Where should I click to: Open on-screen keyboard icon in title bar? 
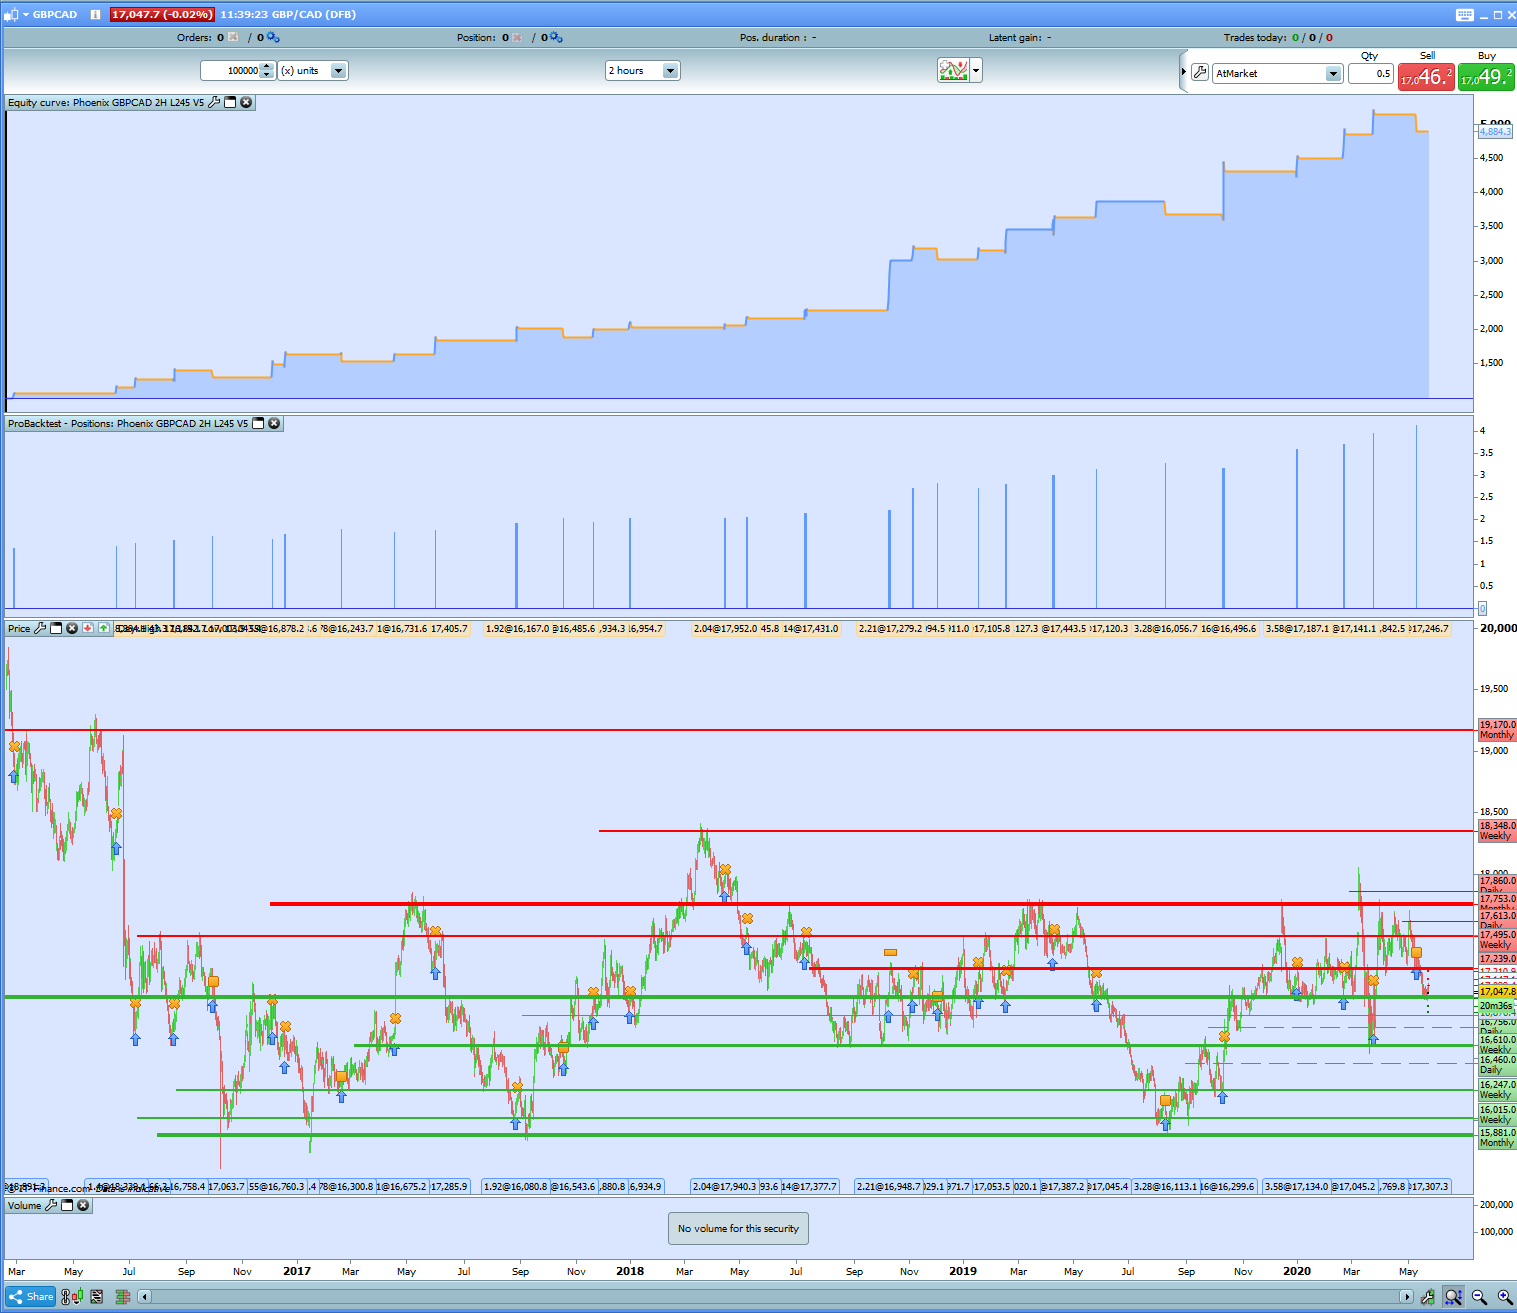[x=1465, y=15]
